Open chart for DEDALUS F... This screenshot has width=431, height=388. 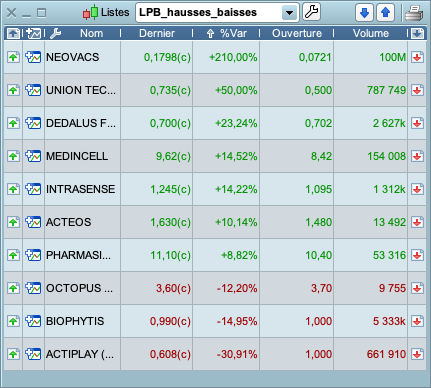point(33,123)
